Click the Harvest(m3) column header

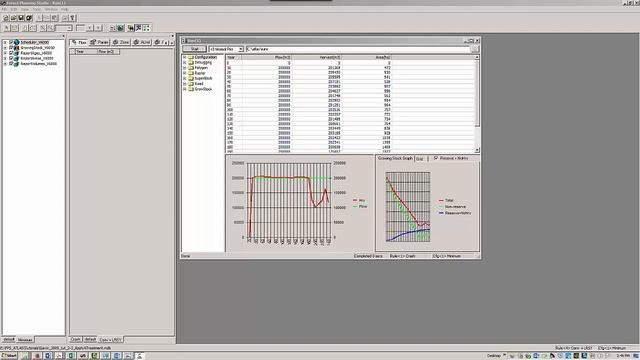[x=317, y=57]
